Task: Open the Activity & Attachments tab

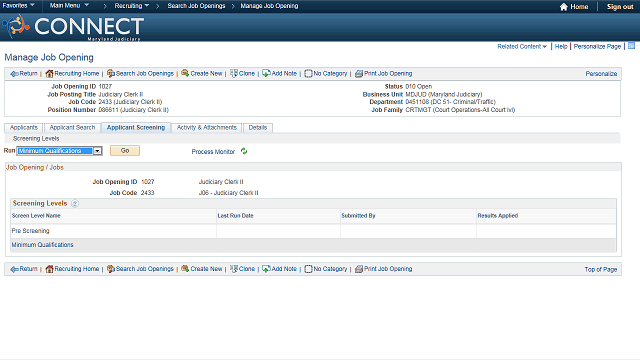Action: pos(207,128)
